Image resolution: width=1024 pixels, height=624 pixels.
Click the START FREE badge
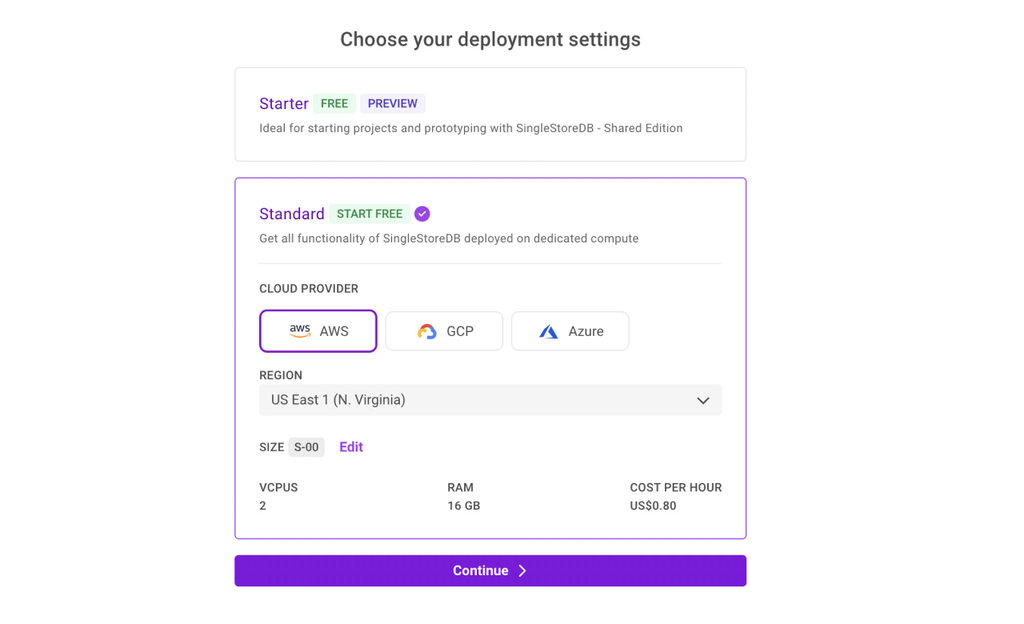(370, 214)
